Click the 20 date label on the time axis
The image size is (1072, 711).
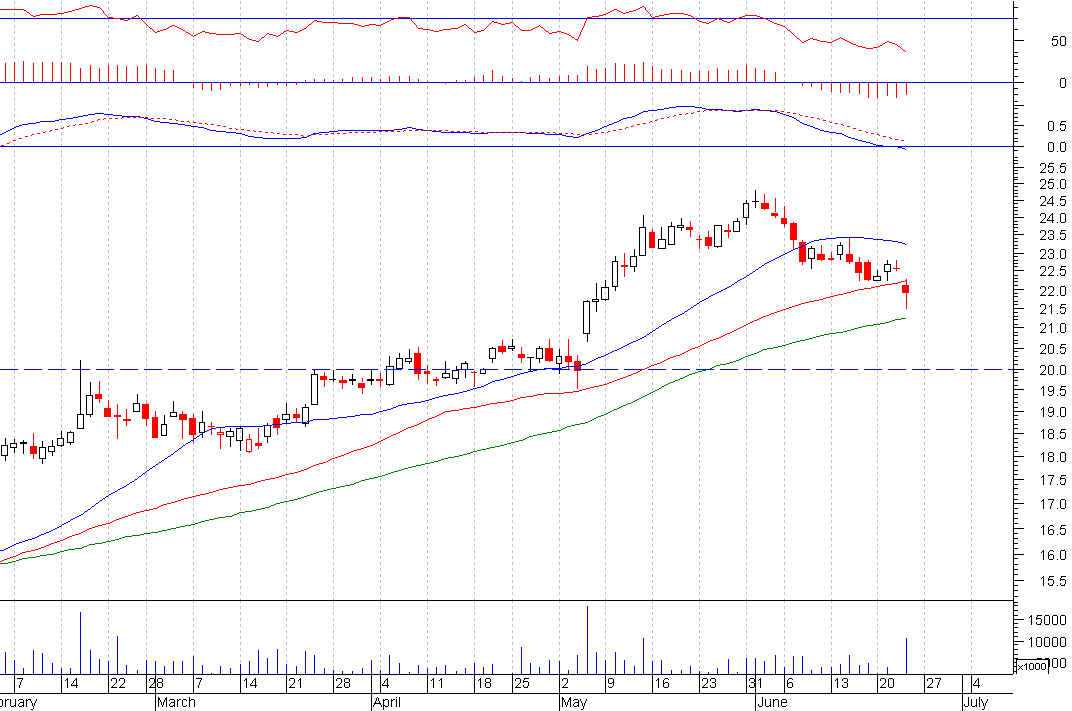click(886, 683)
